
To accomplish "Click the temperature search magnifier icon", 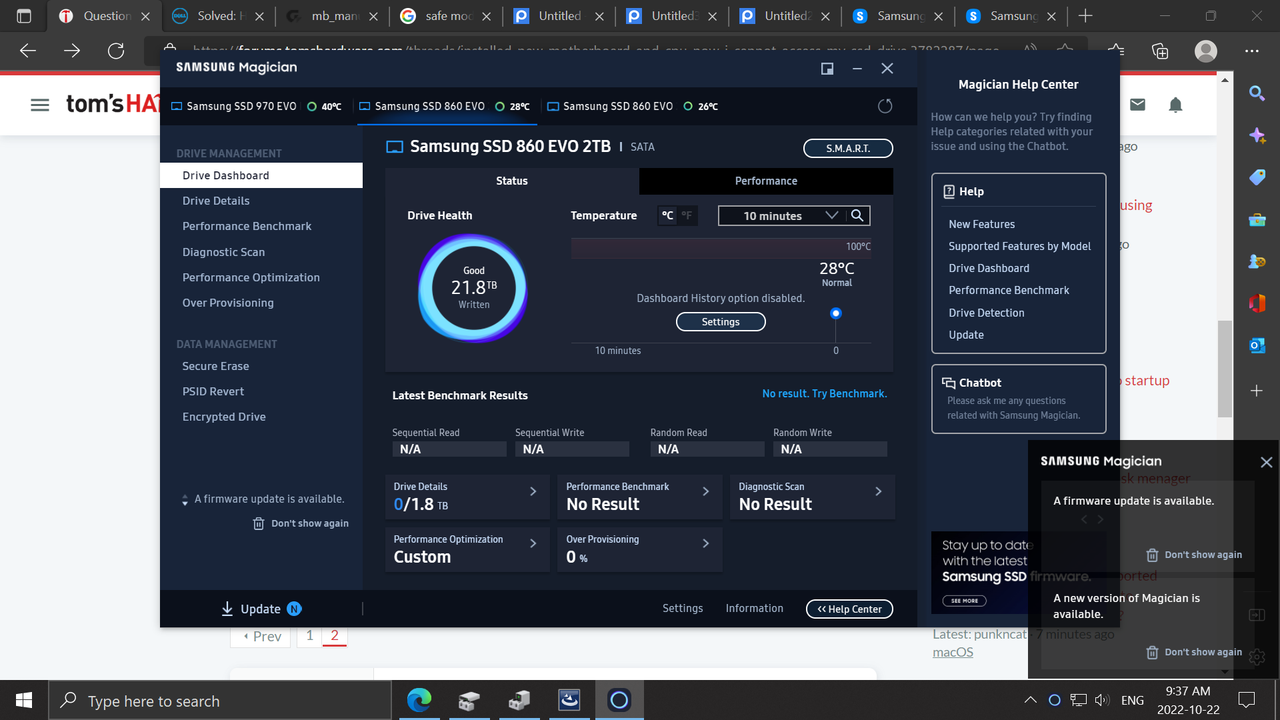I will [857, 215].
